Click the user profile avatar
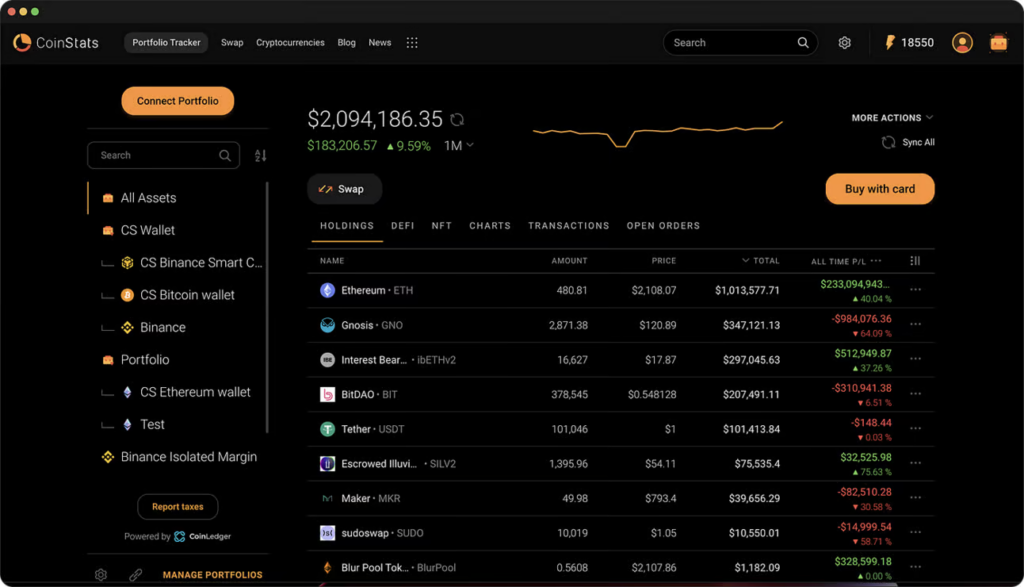1024x587 pixels. [x=962, y=43]
